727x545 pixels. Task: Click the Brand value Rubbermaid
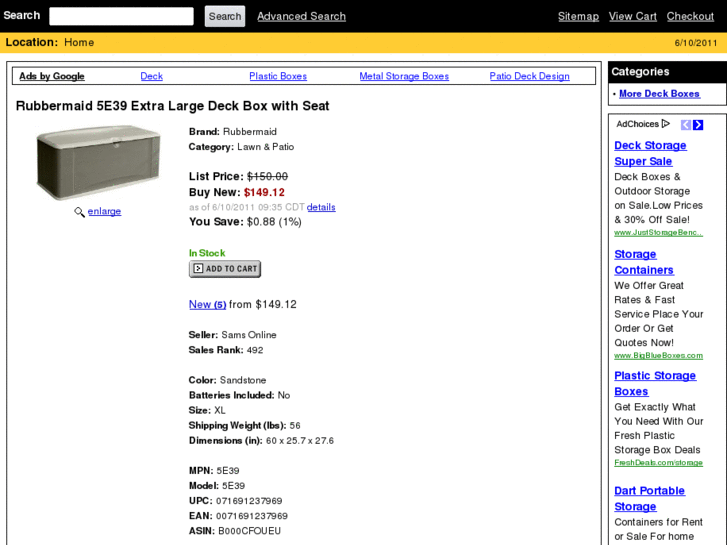point(250,132)
